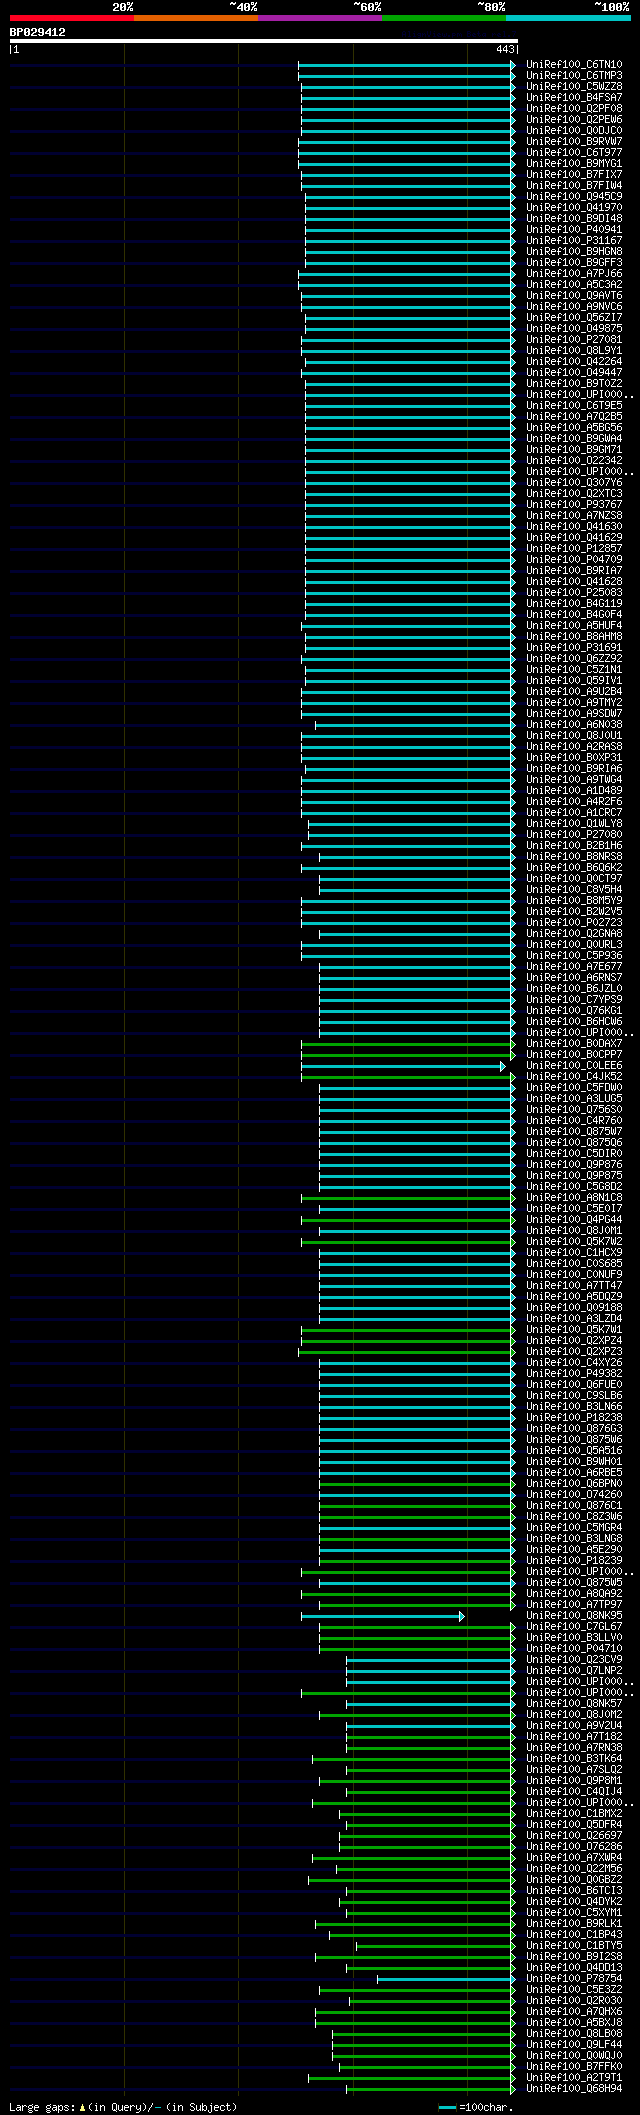
Task: Select the UniRef100_Q756S0 label
Action: pos(574,1110)
